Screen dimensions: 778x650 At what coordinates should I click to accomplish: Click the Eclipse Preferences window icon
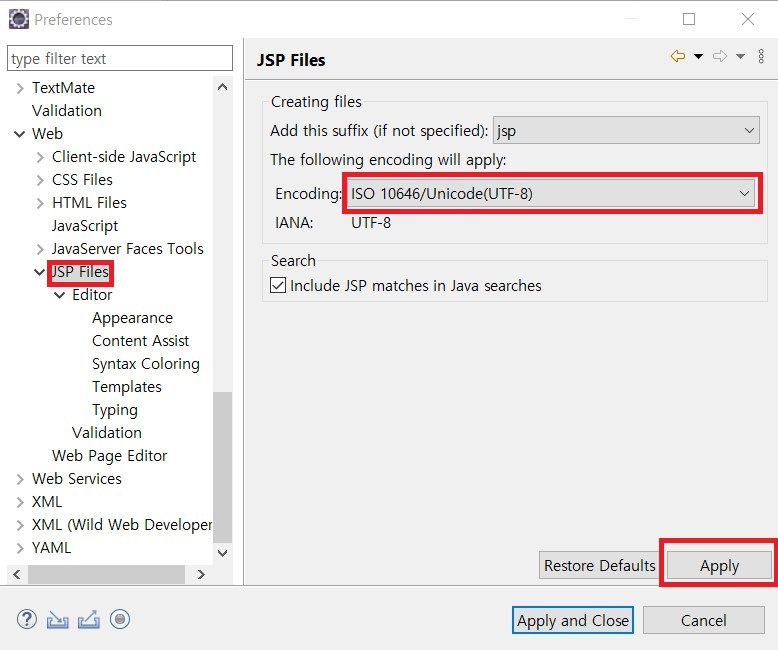click(x=19, y=19)
